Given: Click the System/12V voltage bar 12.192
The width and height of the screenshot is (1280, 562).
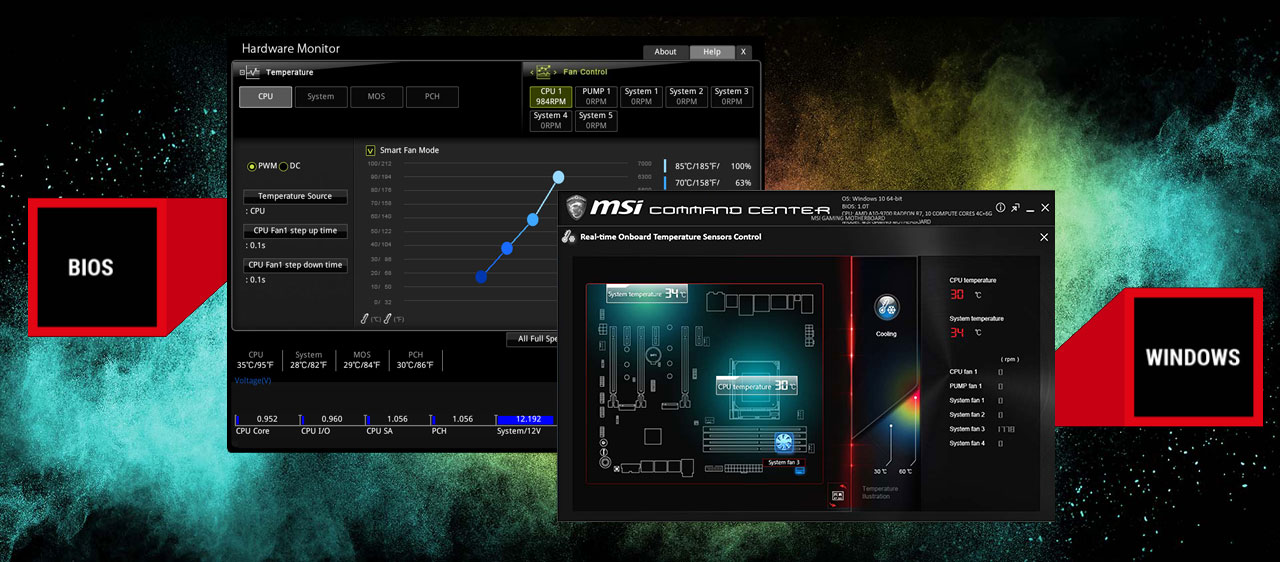Looking at the screenshot, I should pyautogui.click(x=526, y=419).
